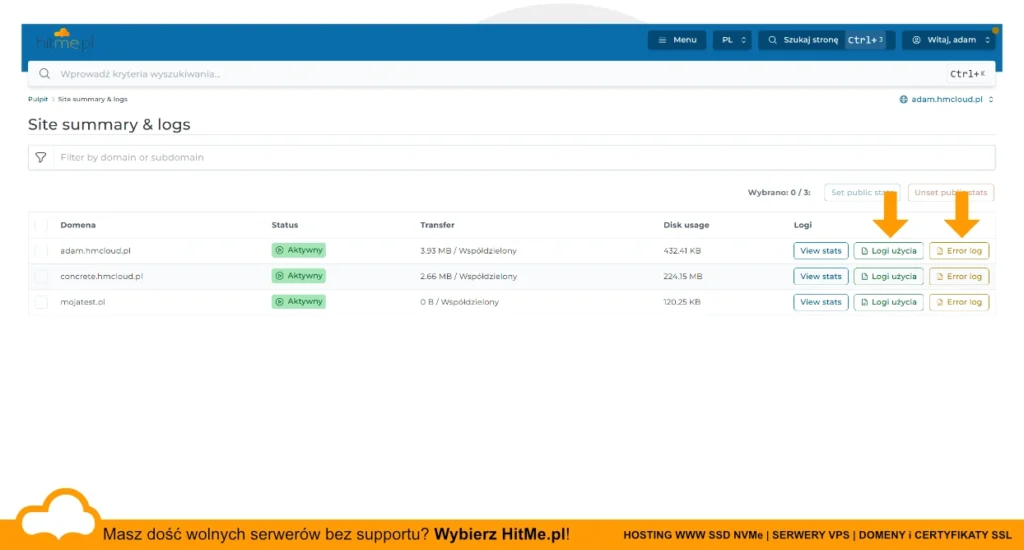The width and height of the screenshot is (1024, 550).
Task: Click the 0 B / Współdzielony transfer value
Action: [459, 302]
